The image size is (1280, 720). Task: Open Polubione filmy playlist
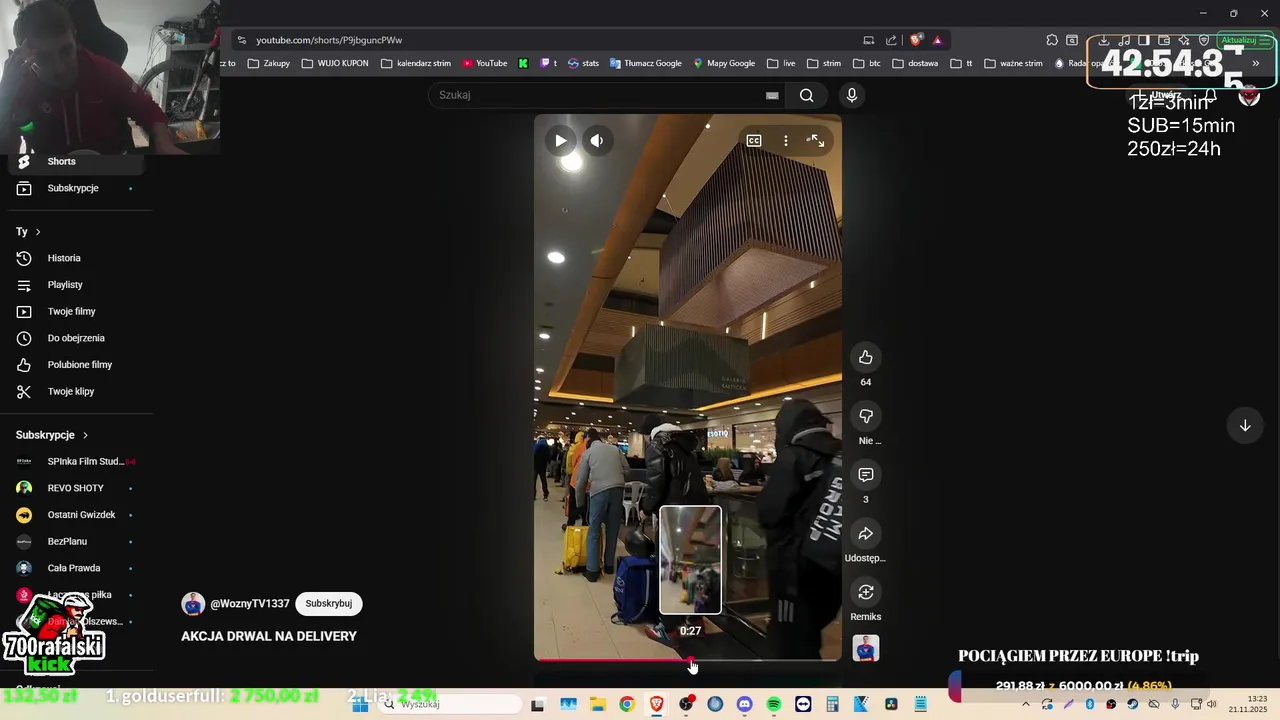click(x=76, y=365)
